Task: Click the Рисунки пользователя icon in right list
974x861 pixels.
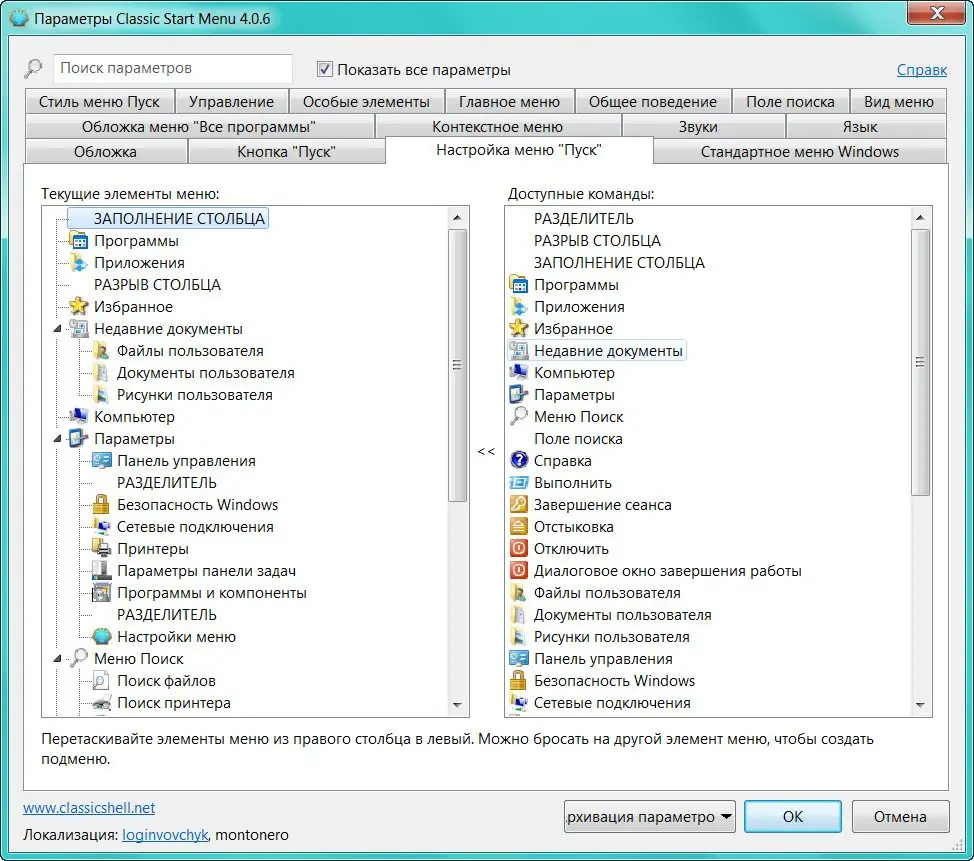Action: click(519, 636)
